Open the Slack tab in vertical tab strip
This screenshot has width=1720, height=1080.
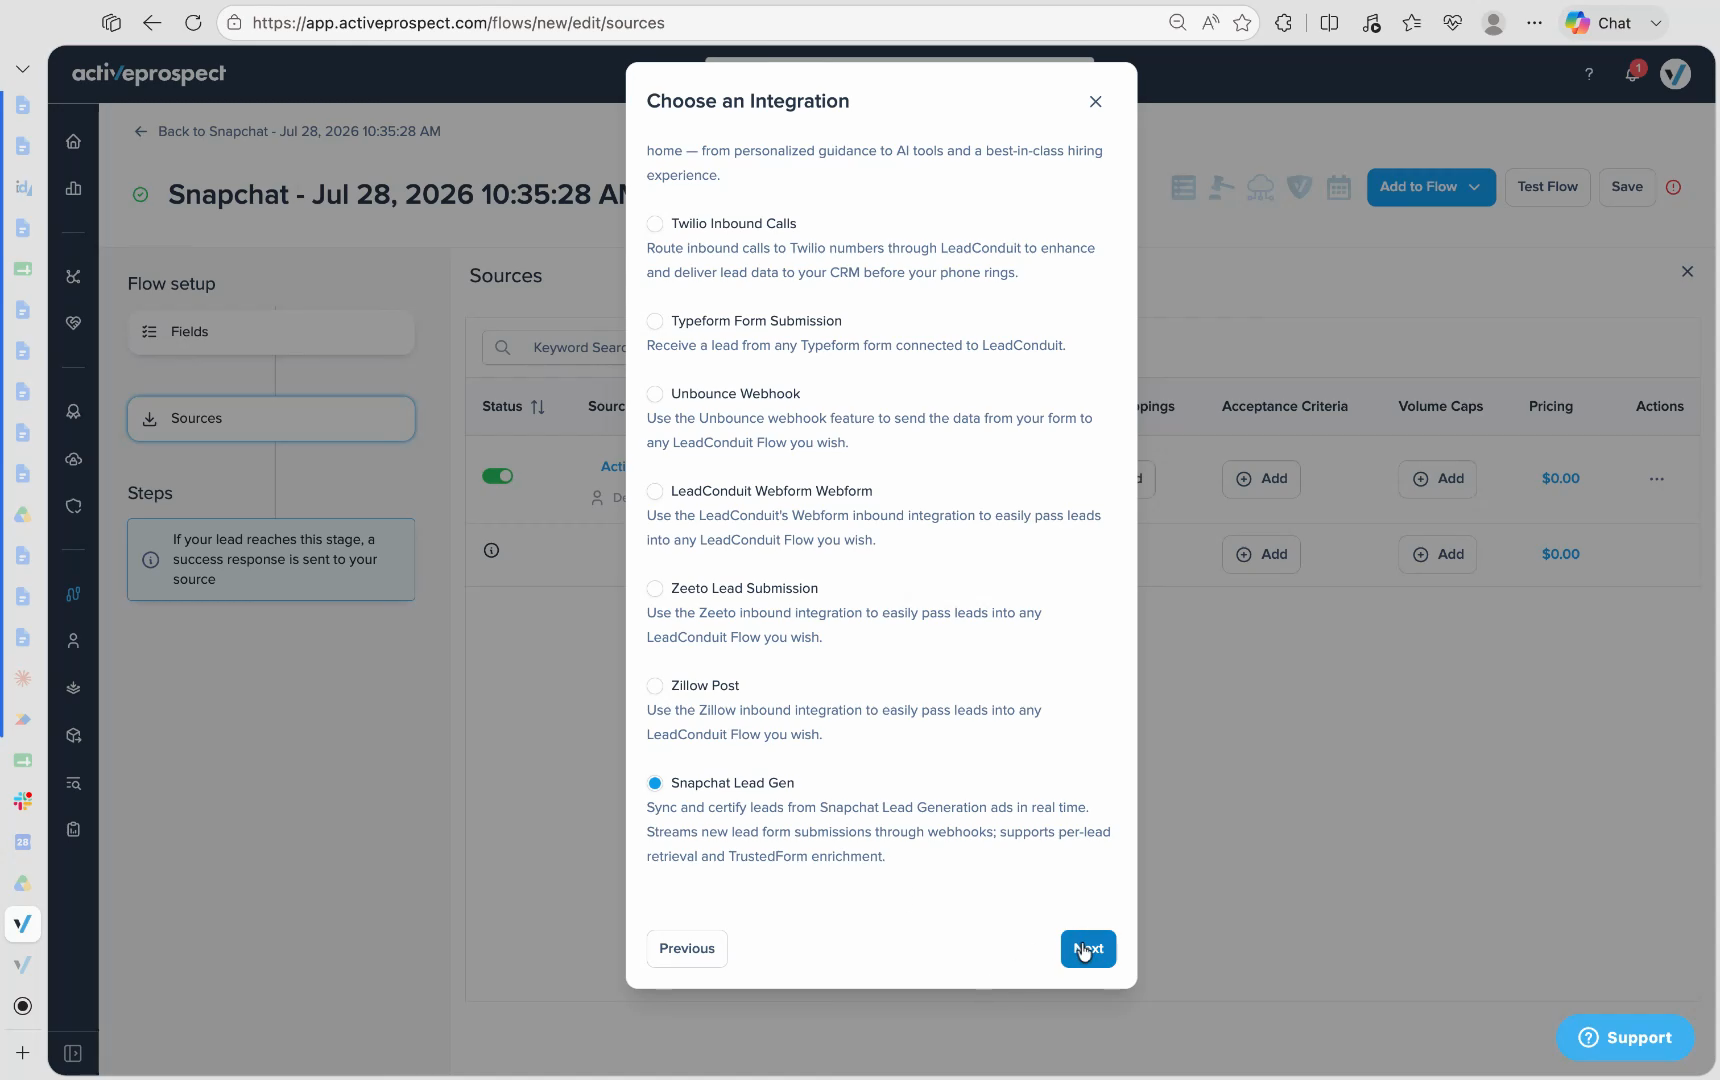[x=22, y=802]
